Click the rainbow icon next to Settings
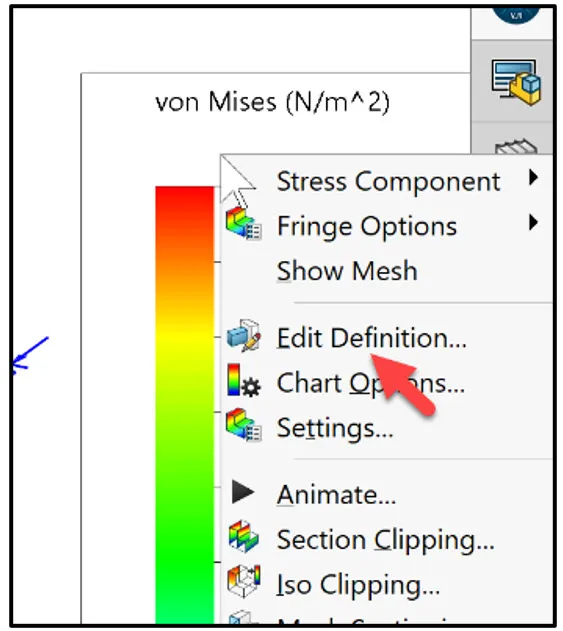 [243, 425]
